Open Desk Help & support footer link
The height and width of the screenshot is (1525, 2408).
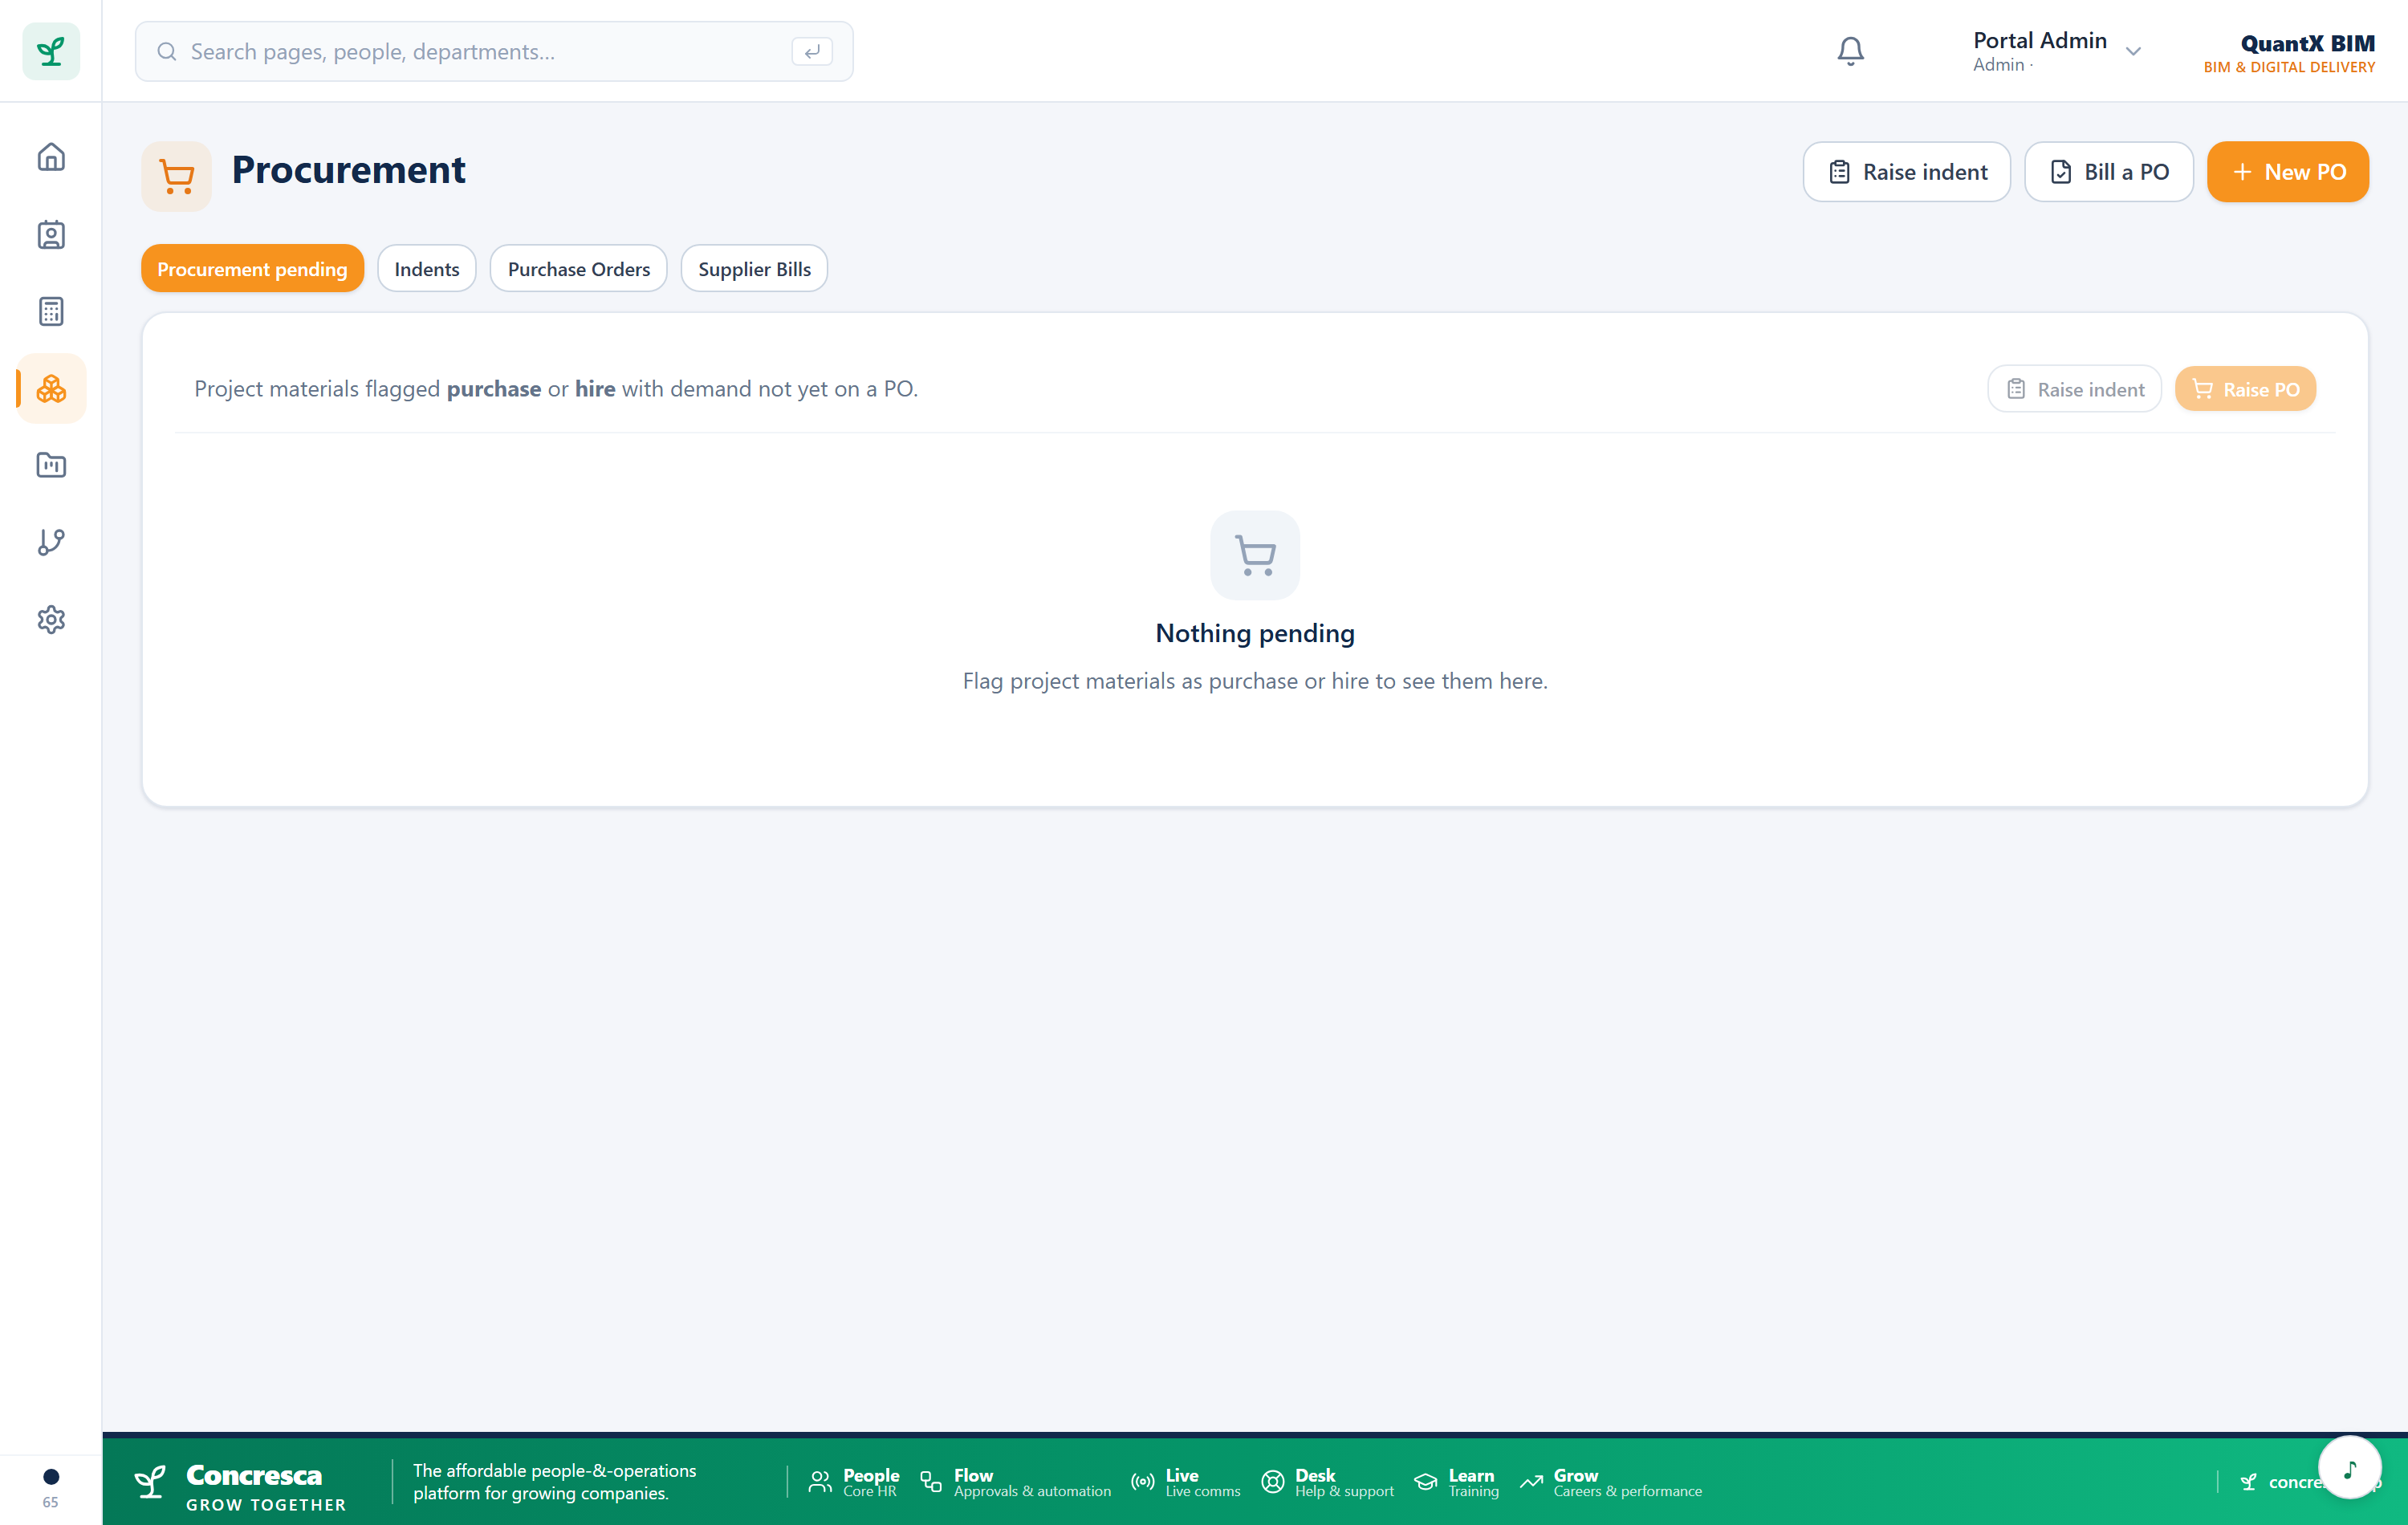pyautogui.click(x=1328, y=1482)
